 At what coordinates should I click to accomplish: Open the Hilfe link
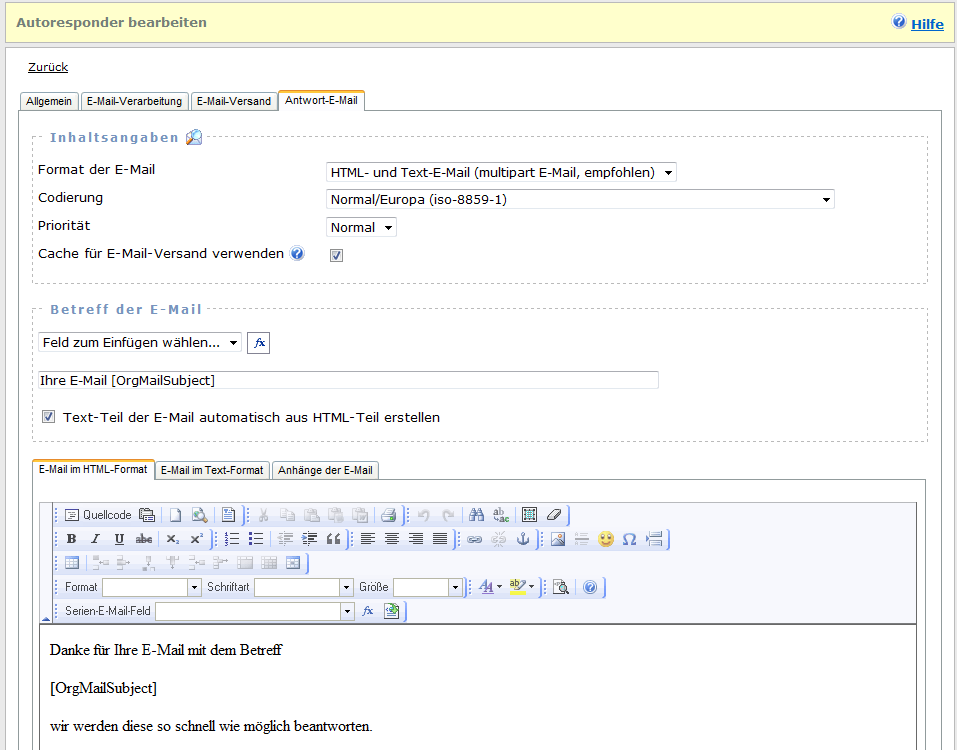[926, 24]
